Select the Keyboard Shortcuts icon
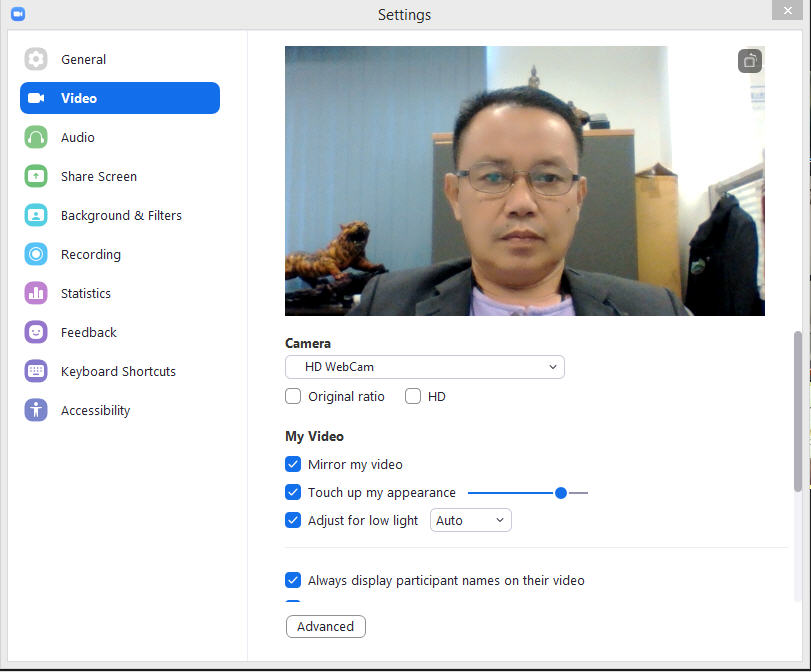 point(36,371)
